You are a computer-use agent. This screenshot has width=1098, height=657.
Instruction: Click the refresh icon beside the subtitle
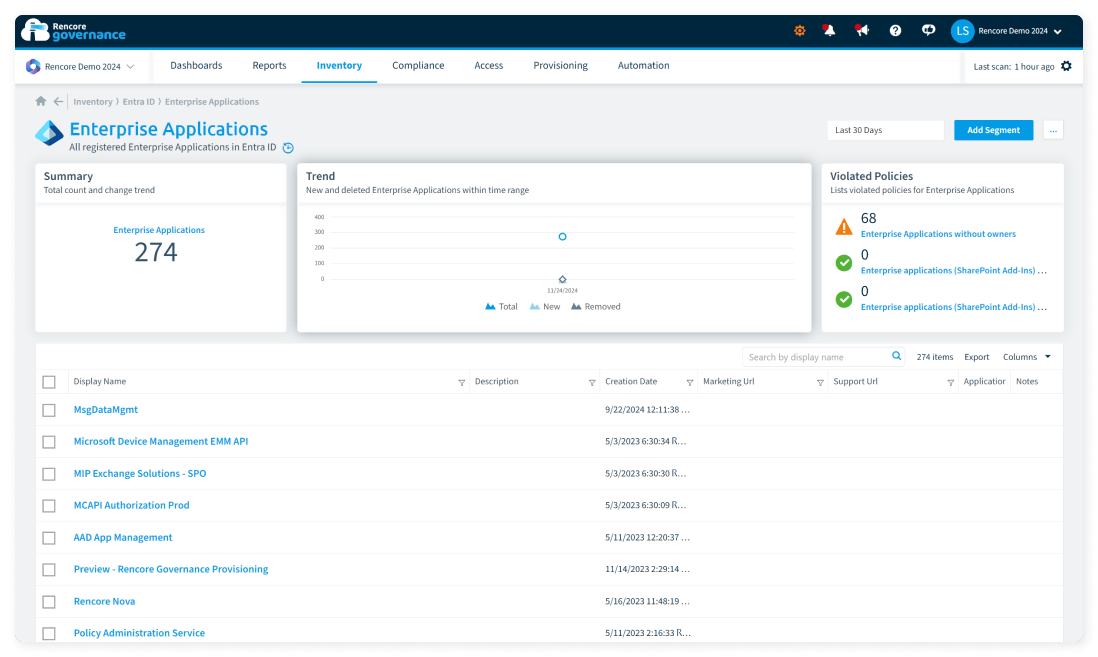(288, 148)
